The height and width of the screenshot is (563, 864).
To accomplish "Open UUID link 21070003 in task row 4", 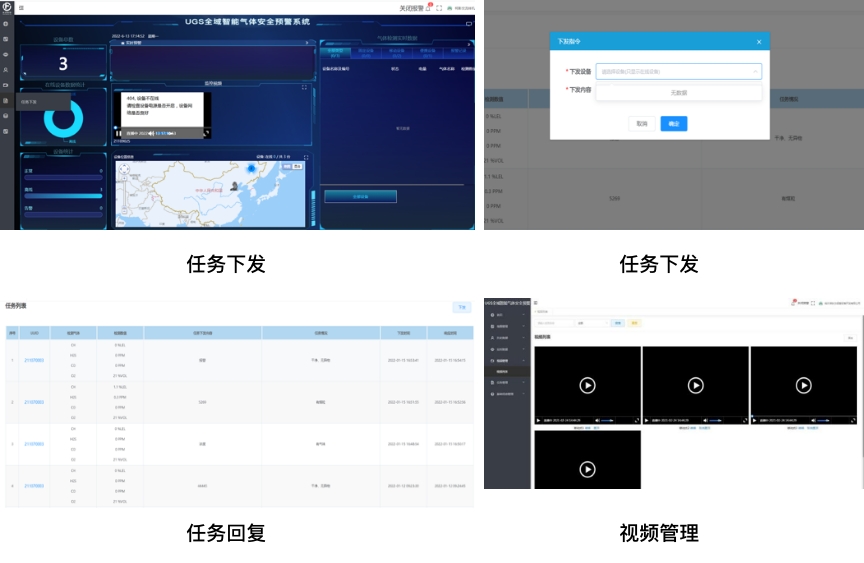I will coord(34,486).
